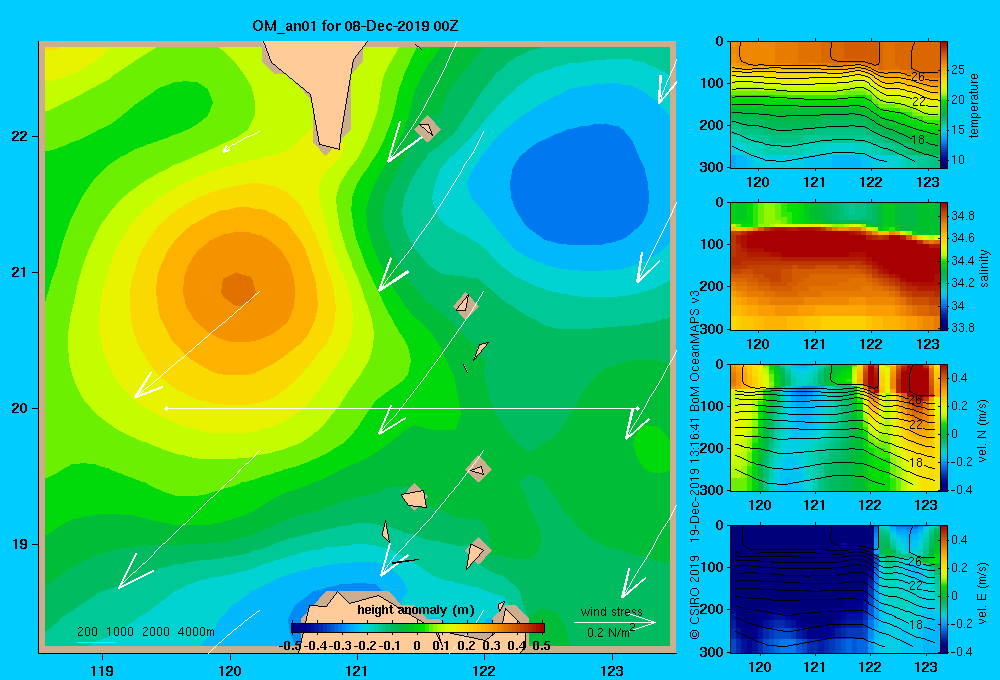Click the vertical 'salinity' axis label
Image resolution: width=1000 pixels, height=680 pixels.
click(x=984, y=268)
